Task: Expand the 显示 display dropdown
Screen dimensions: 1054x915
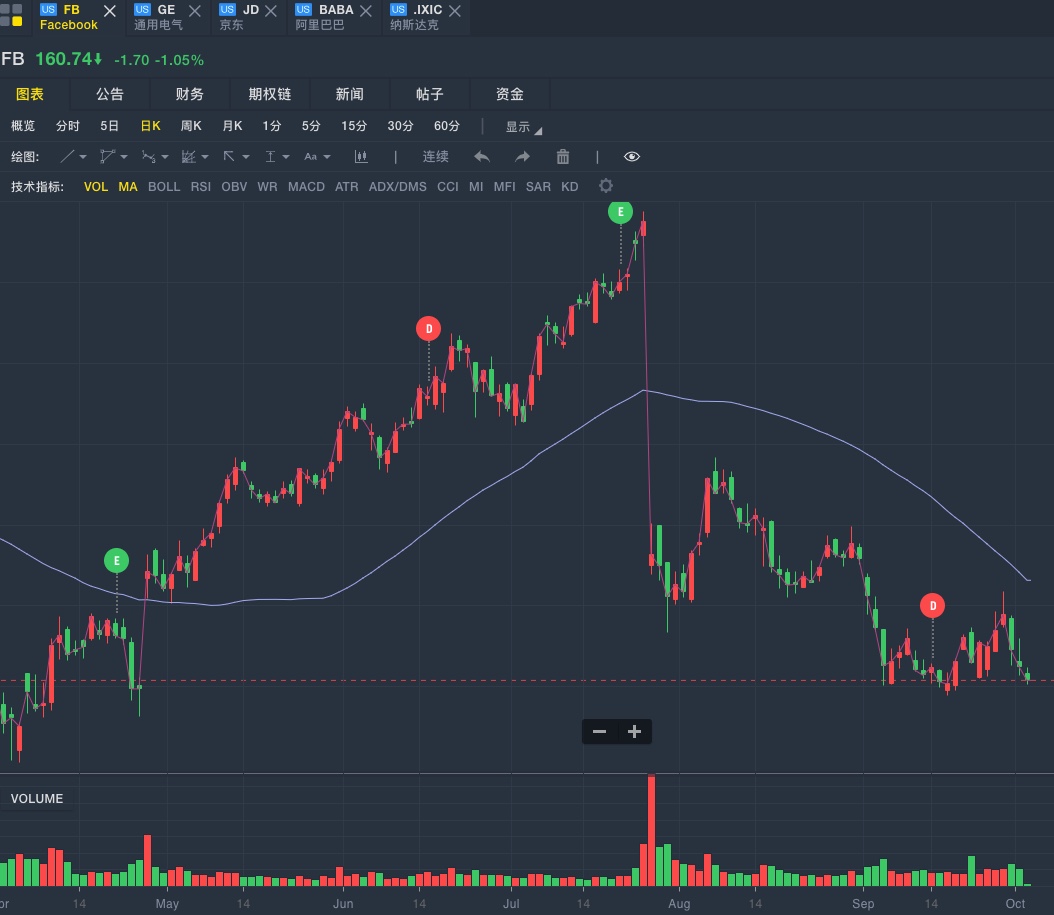Action: 523,127
